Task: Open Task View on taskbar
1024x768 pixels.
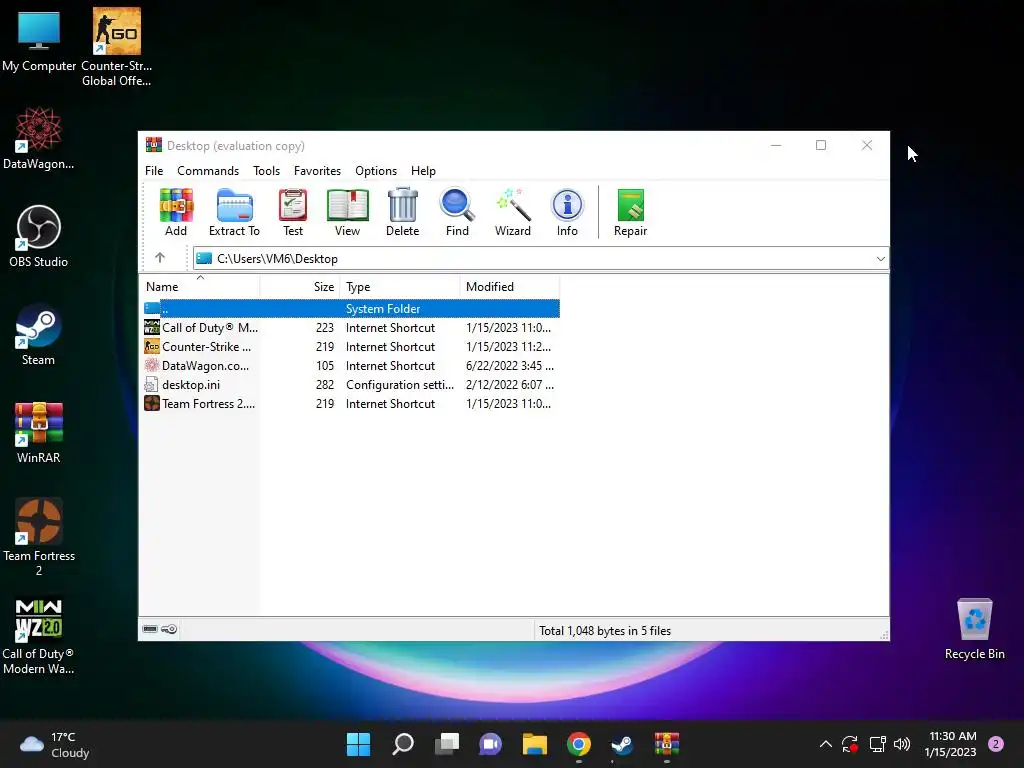Action: click(447, 744)
